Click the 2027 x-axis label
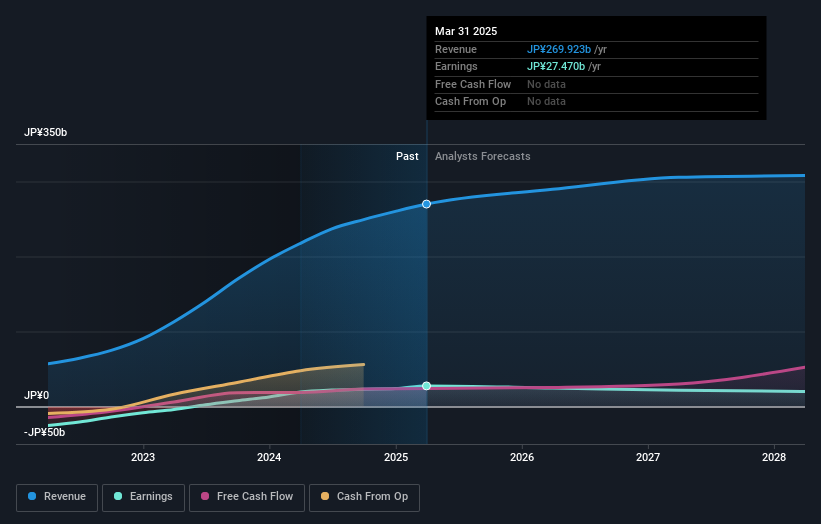This screenshot has height=524, width=821. point(648,458)
